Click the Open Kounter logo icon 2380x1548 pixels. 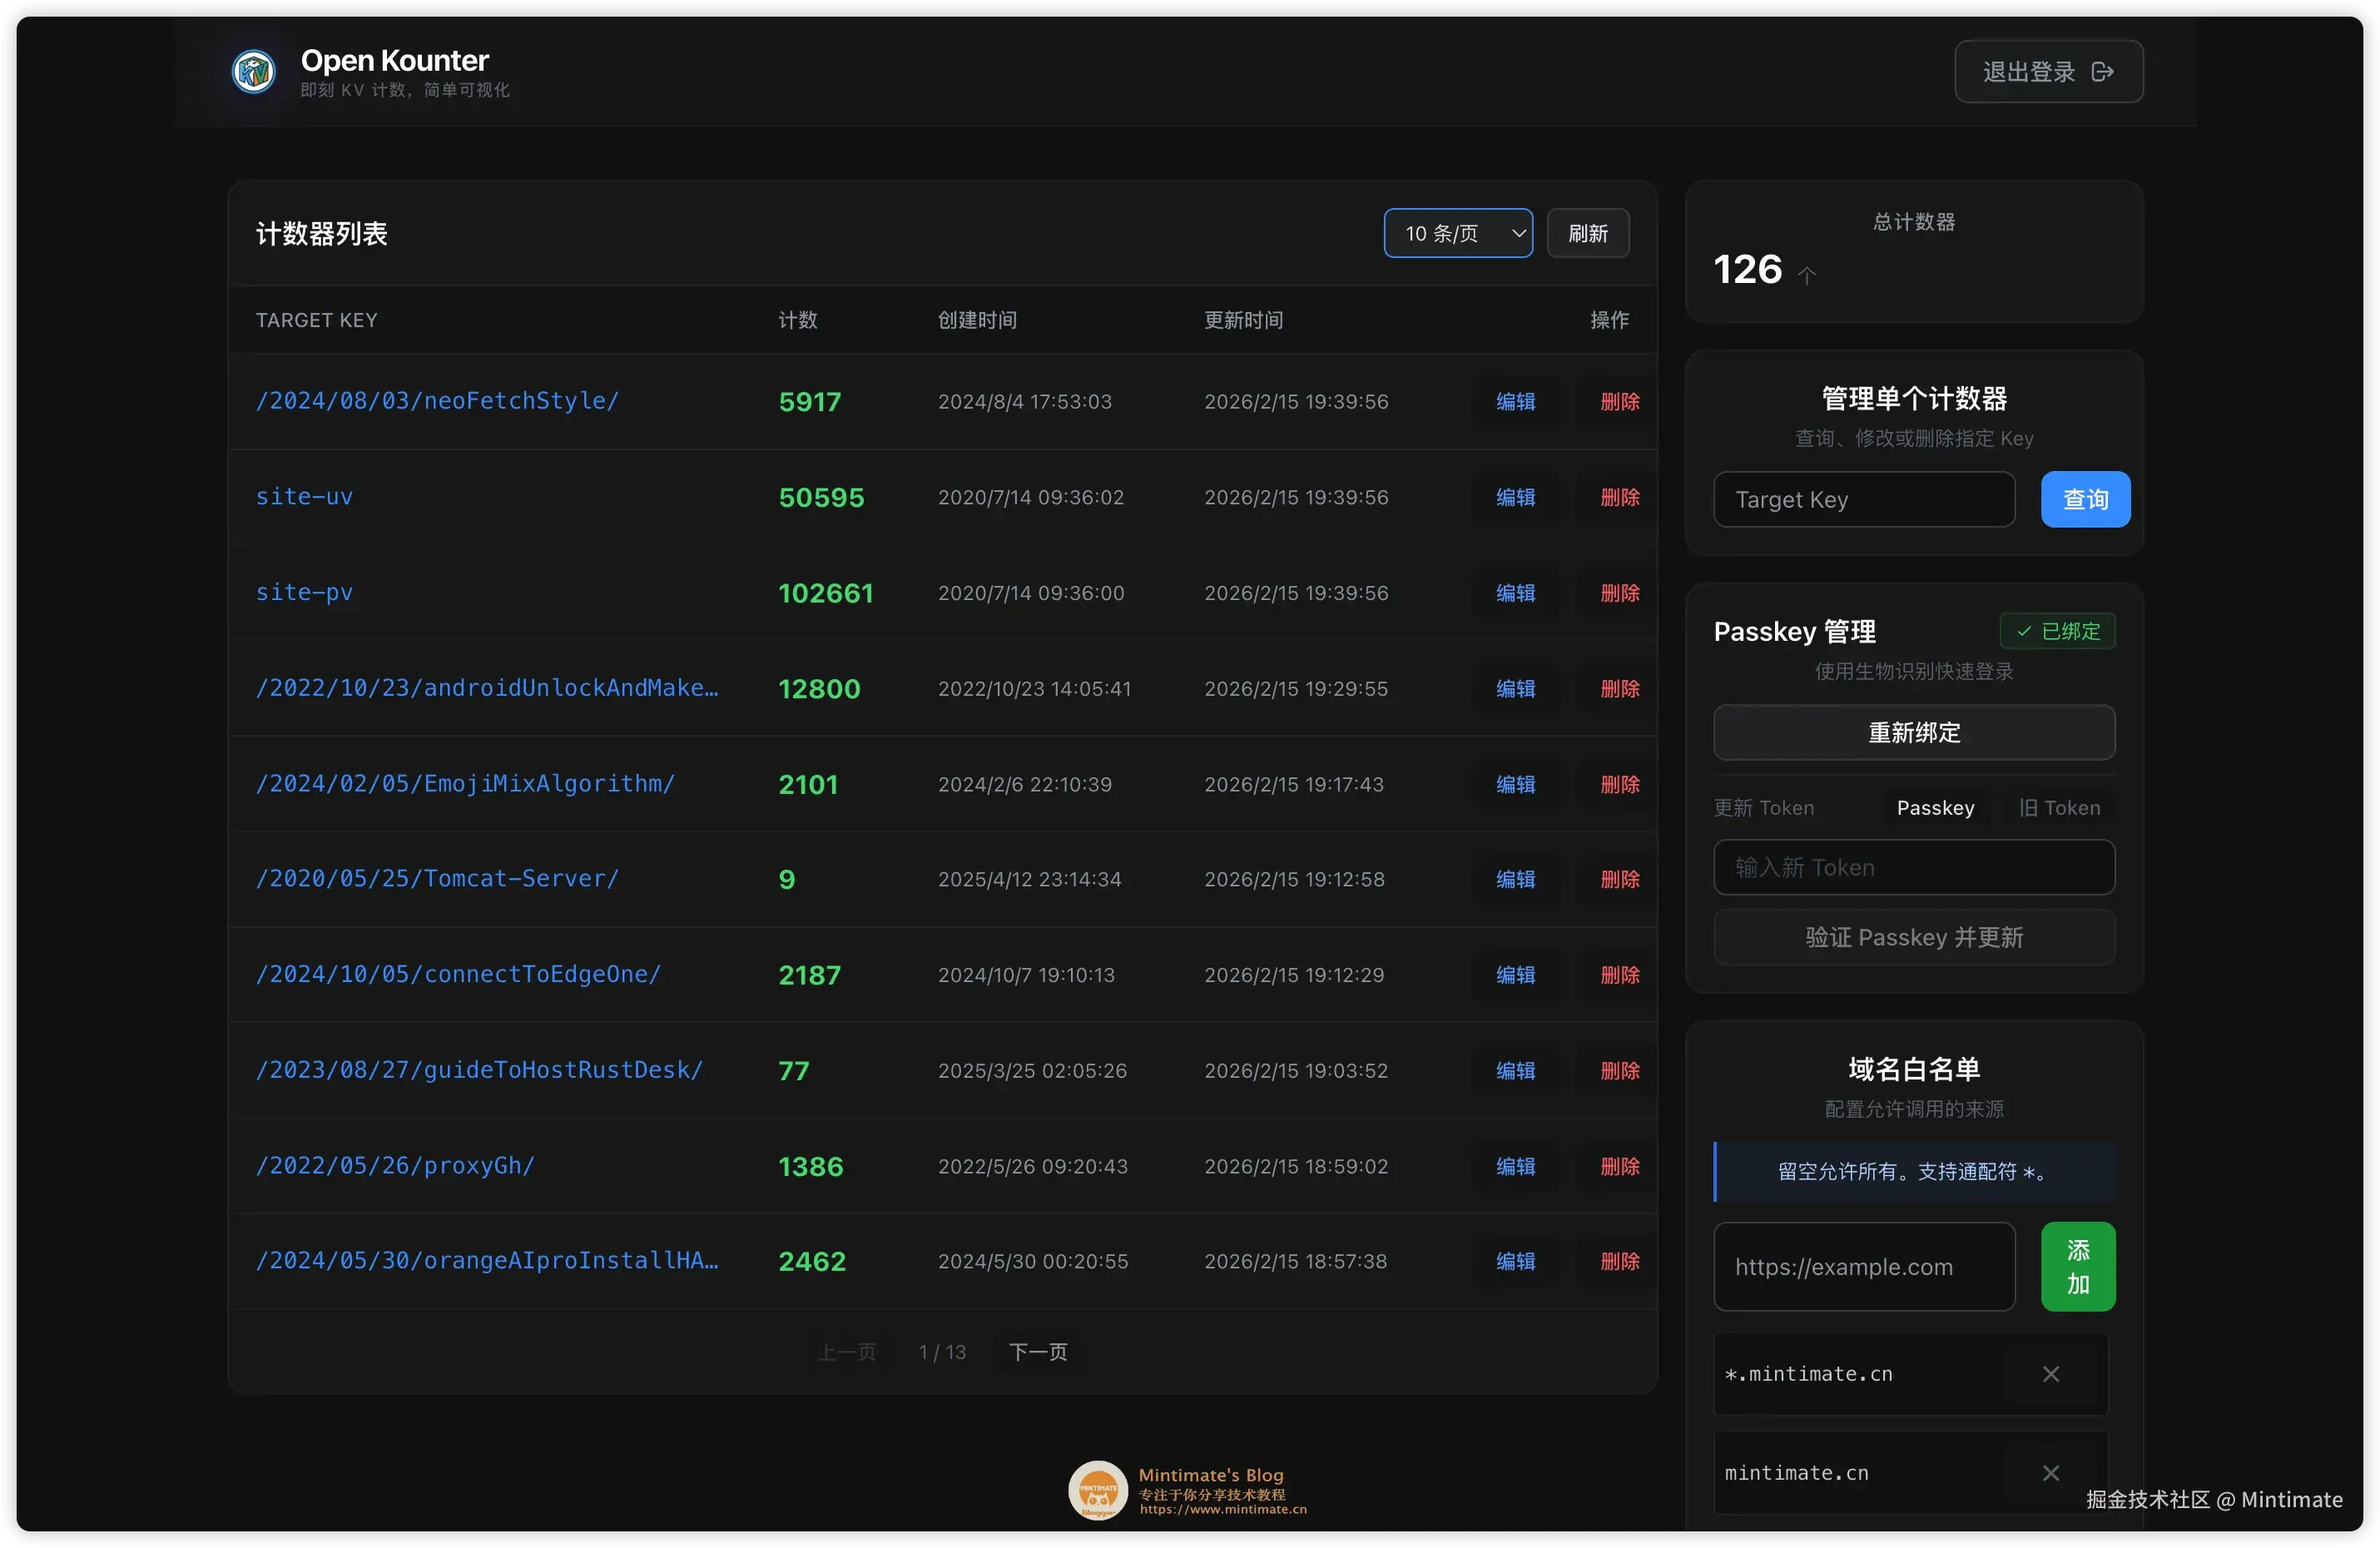pyautogui.click(x=254, y=71)
